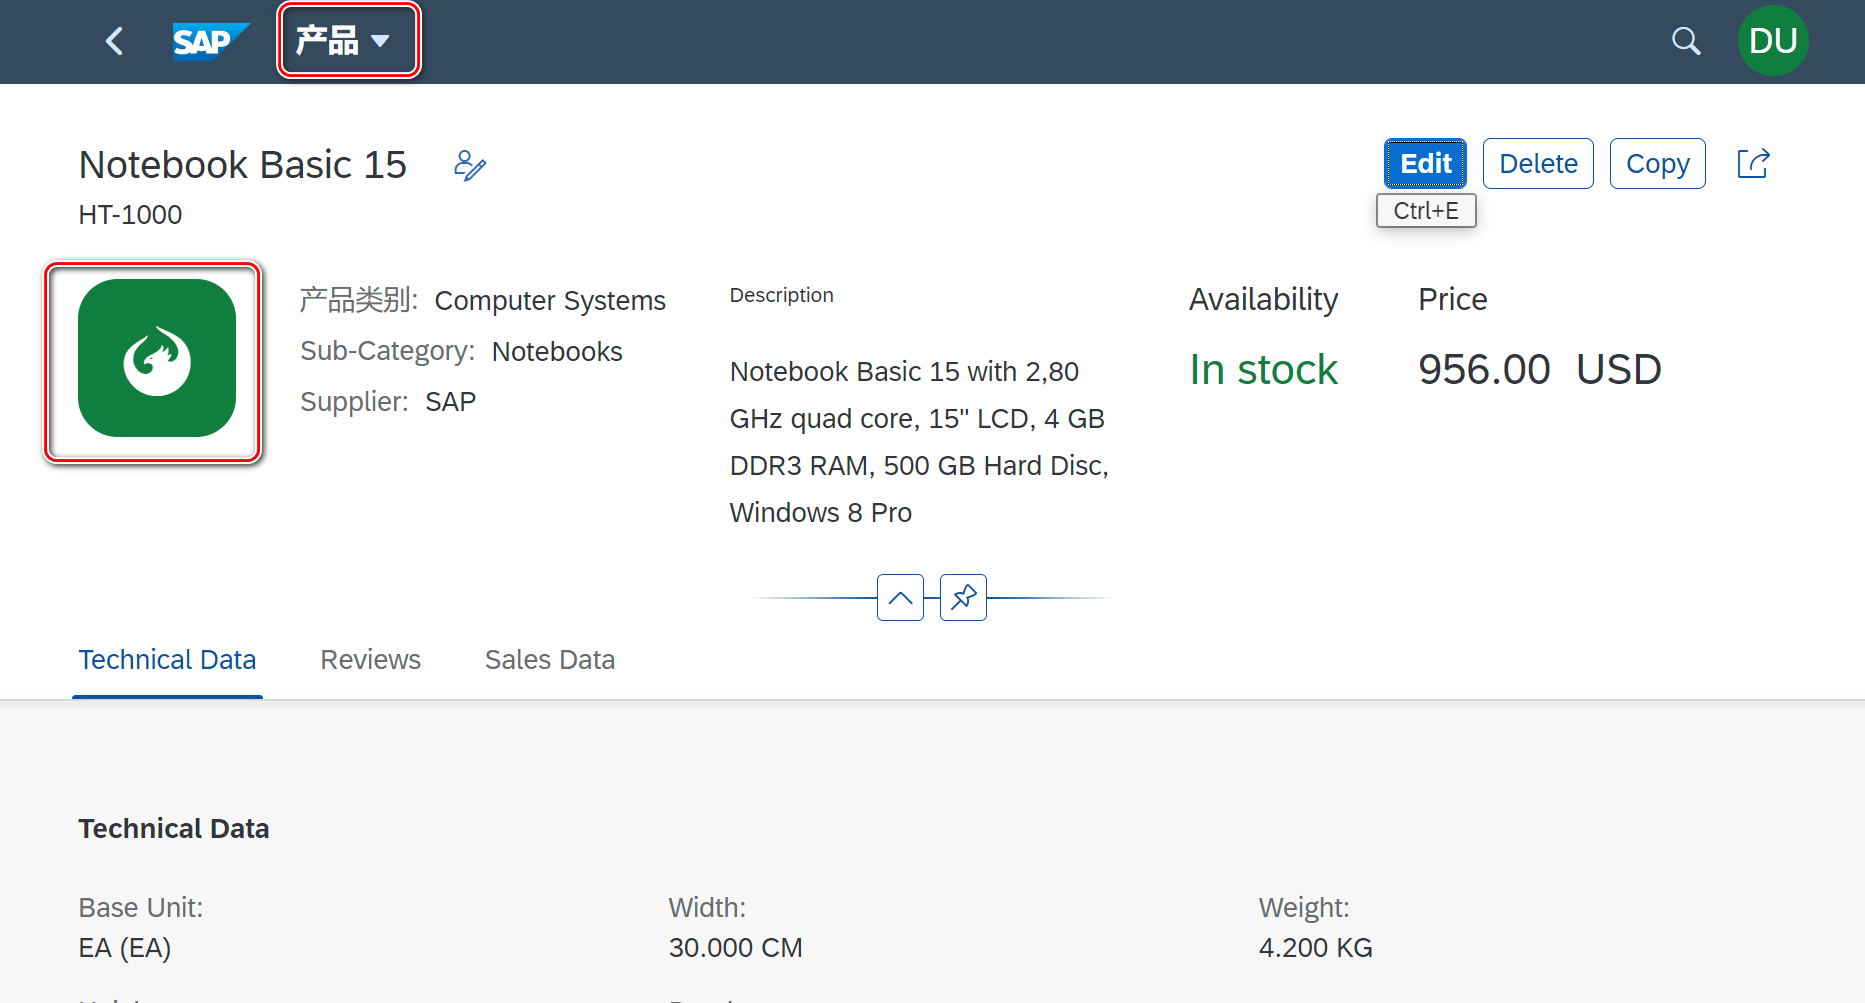
Task: Click the product description paragraph
Action: (x=919, y=442)
